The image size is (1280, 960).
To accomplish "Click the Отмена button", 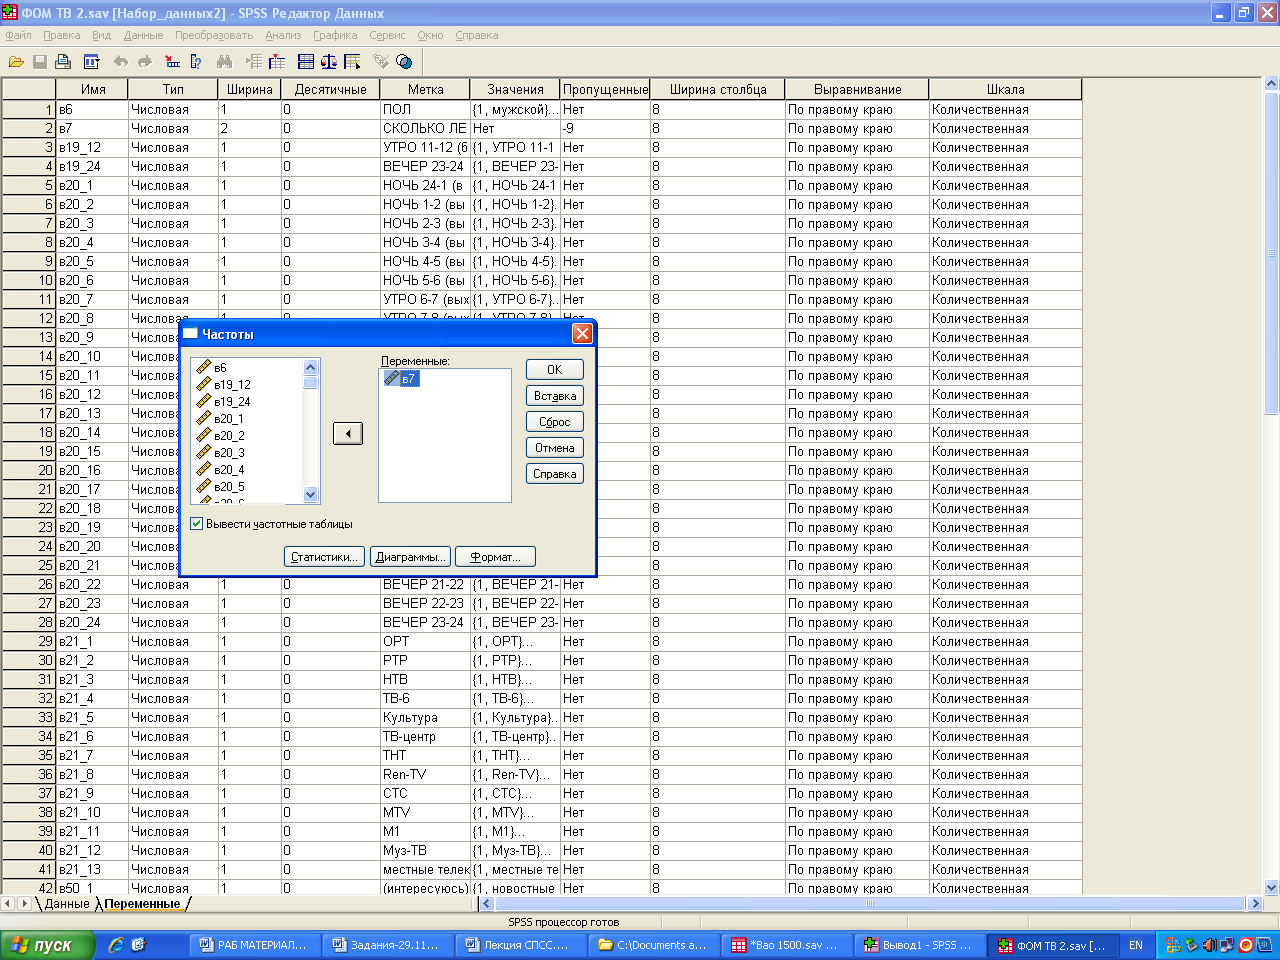I will [x=555, y=448].
